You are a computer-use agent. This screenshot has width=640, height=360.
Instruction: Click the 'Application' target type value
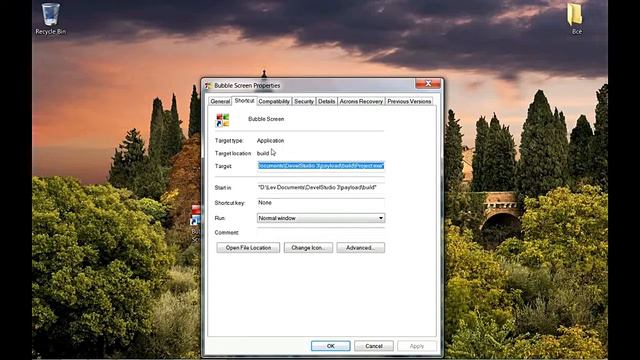(x=270, y=140)
